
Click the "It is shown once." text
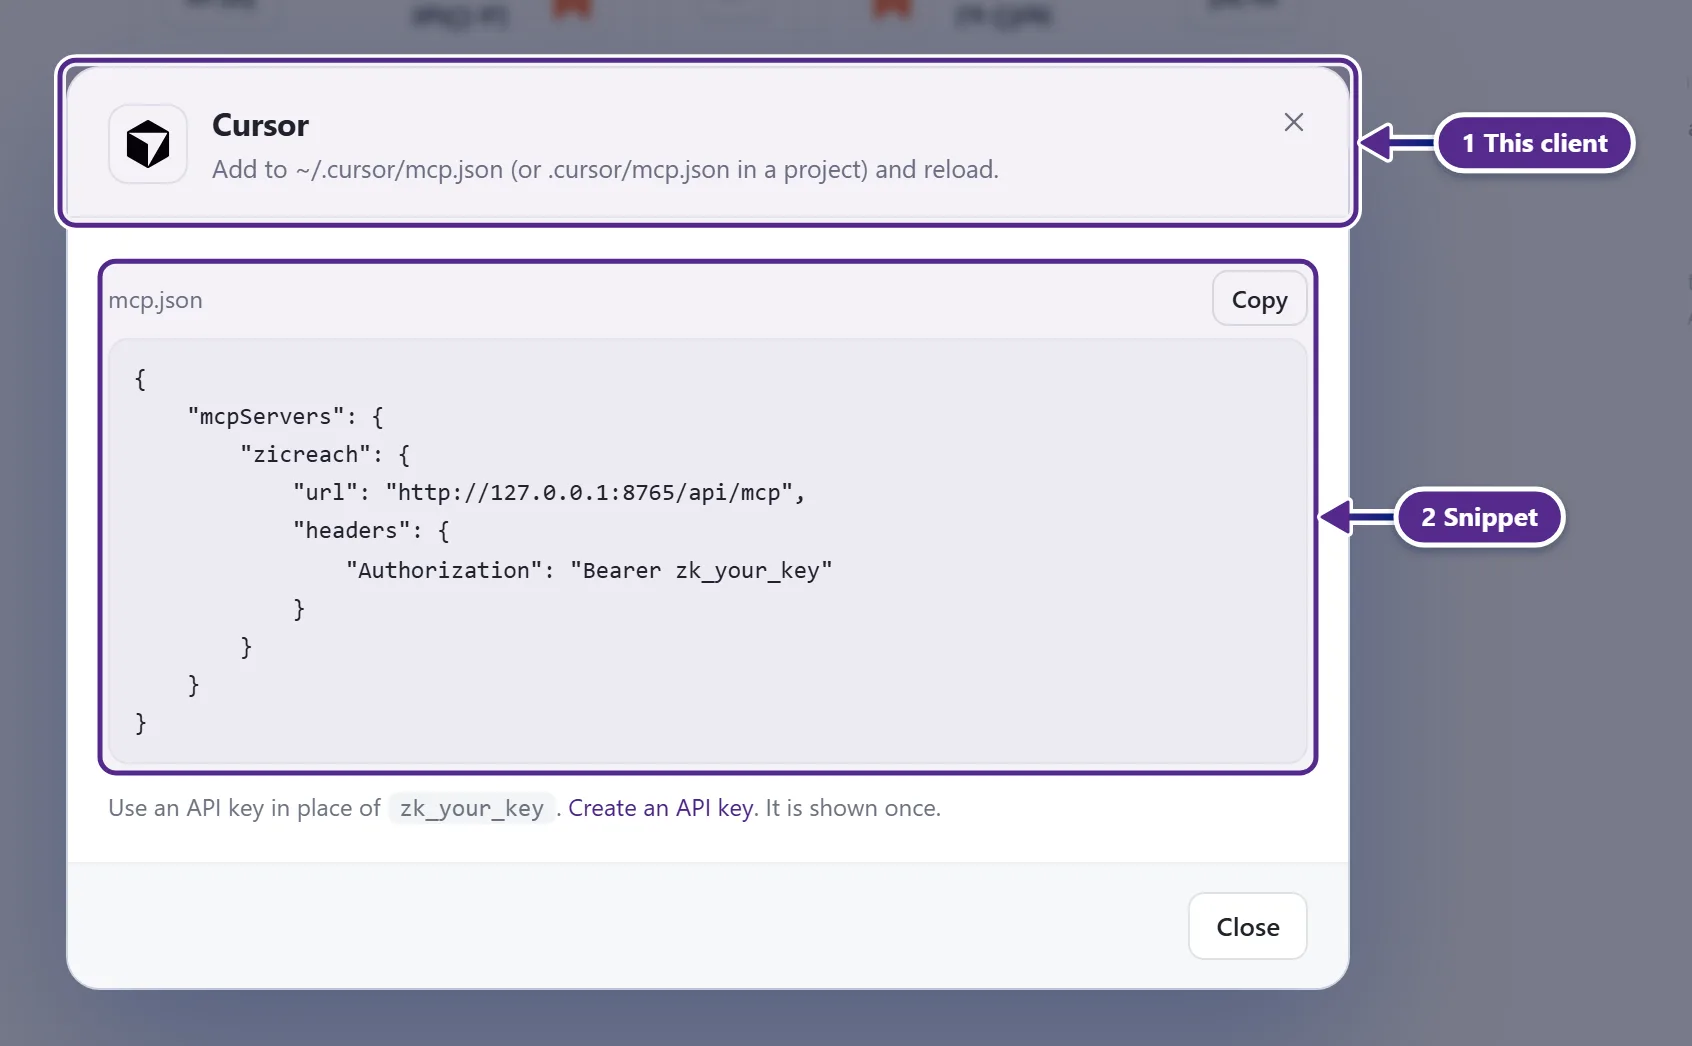853,808
